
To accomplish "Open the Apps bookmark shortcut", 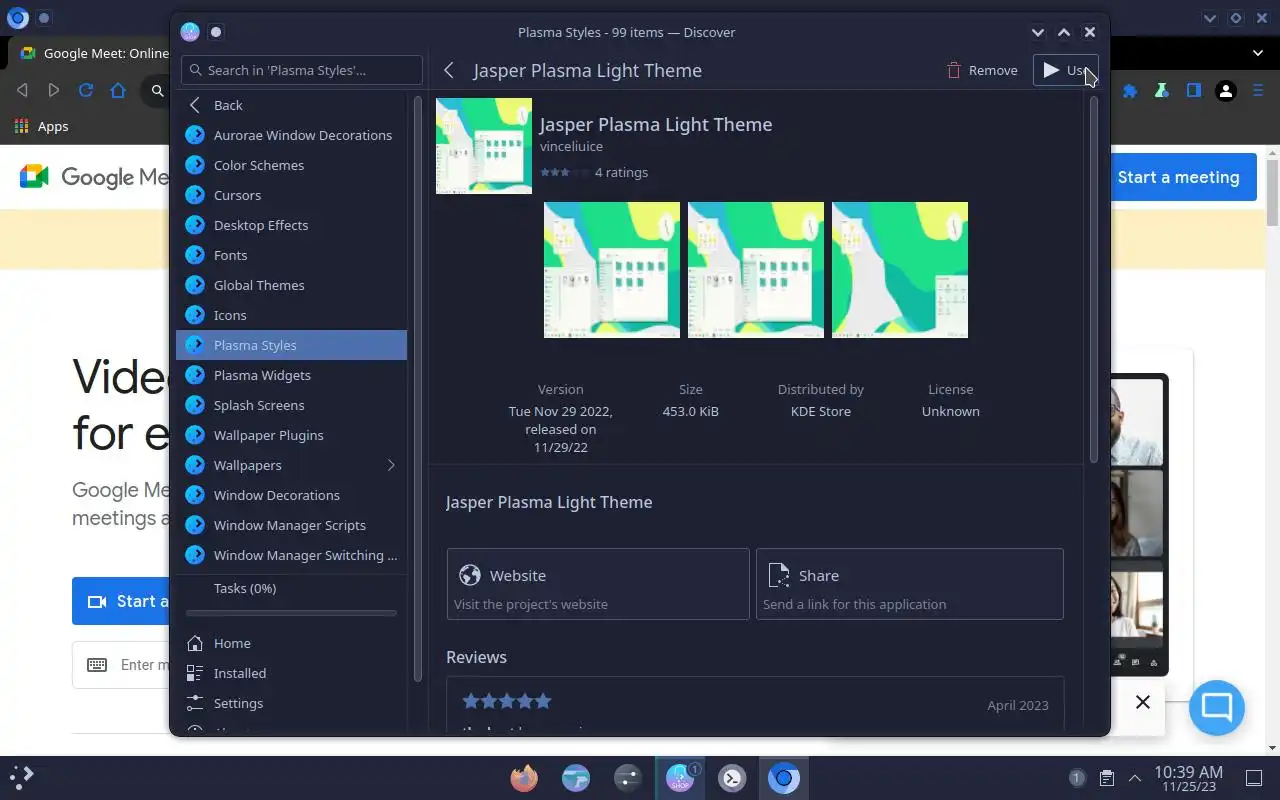I will [41, 126].
